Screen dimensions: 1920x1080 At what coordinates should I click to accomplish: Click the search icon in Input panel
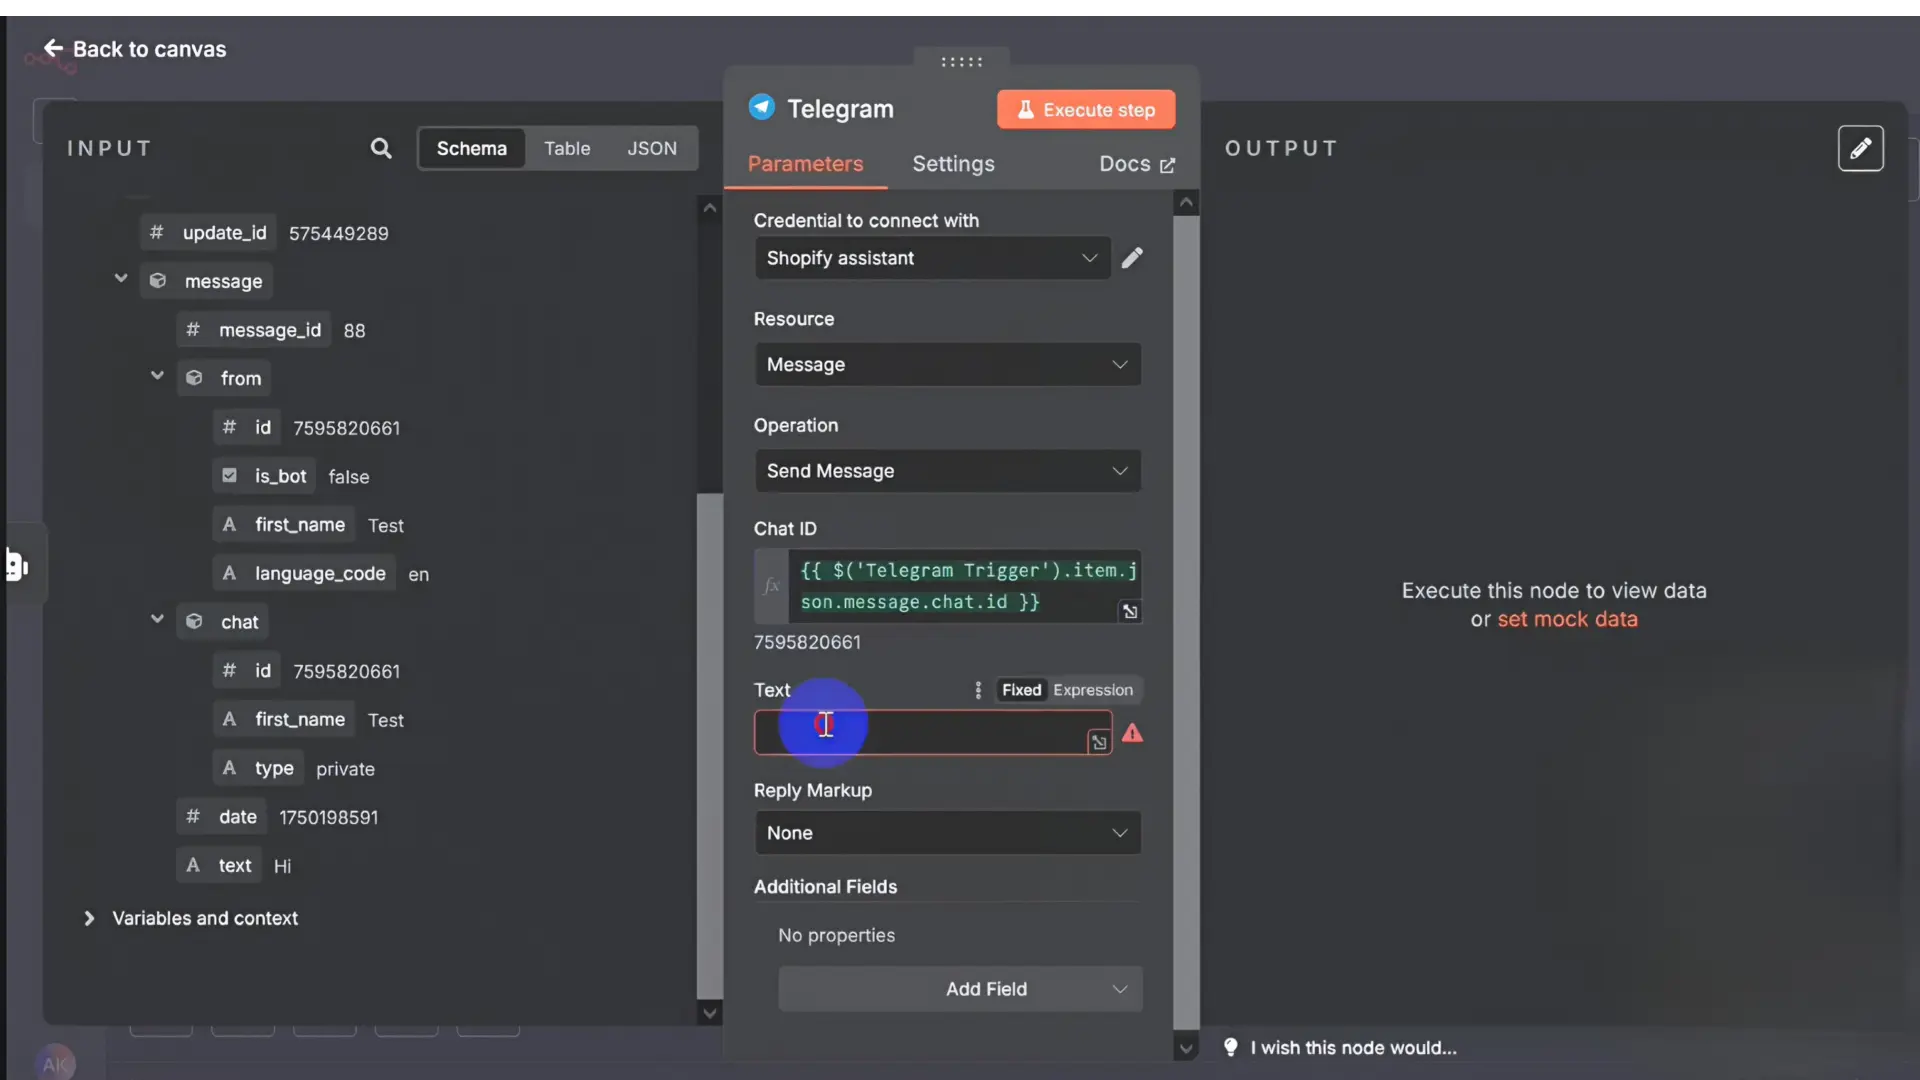tap(381, 148)
